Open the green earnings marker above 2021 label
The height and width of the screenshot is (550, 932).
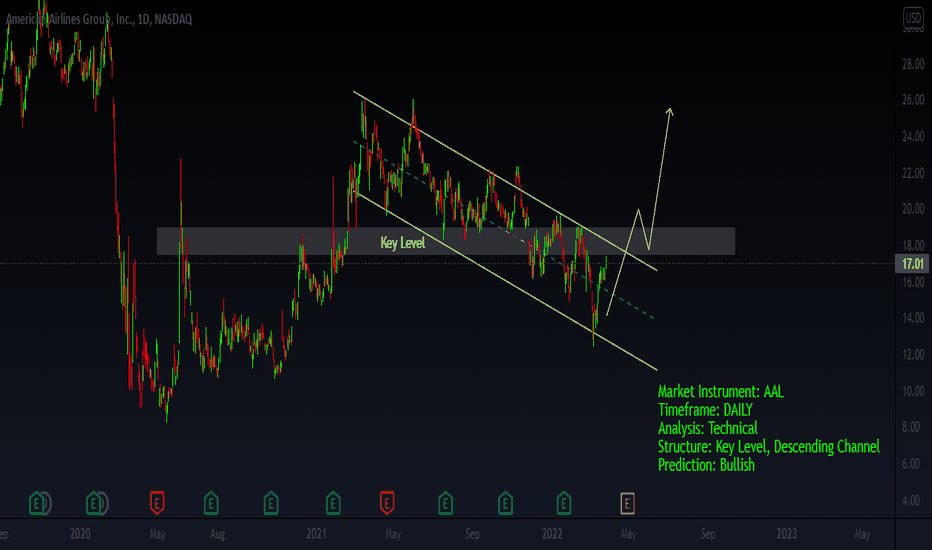coord(333,503)
